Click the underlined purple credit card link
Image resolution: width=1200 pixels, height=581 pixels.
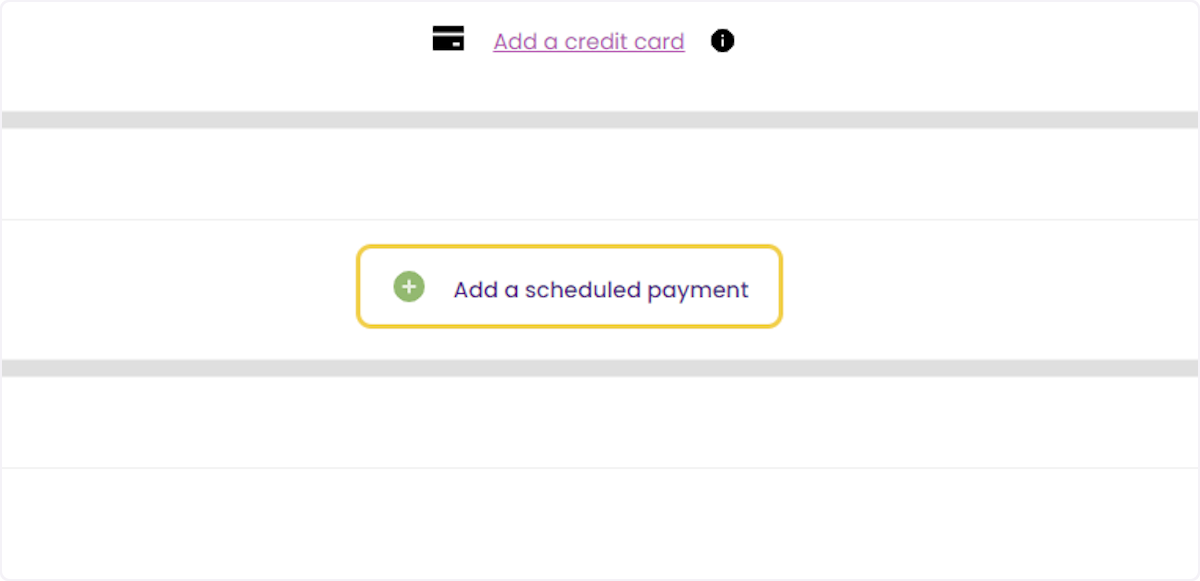pos(588,41)
